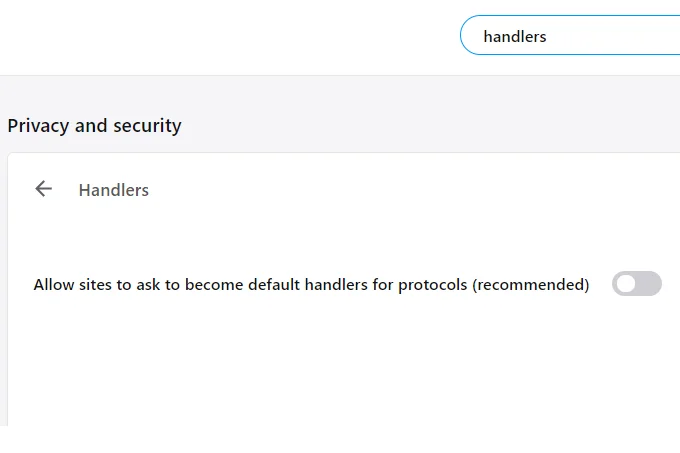Click the "Handlers" page title
680x453 pixels.
tap(114, 190)
